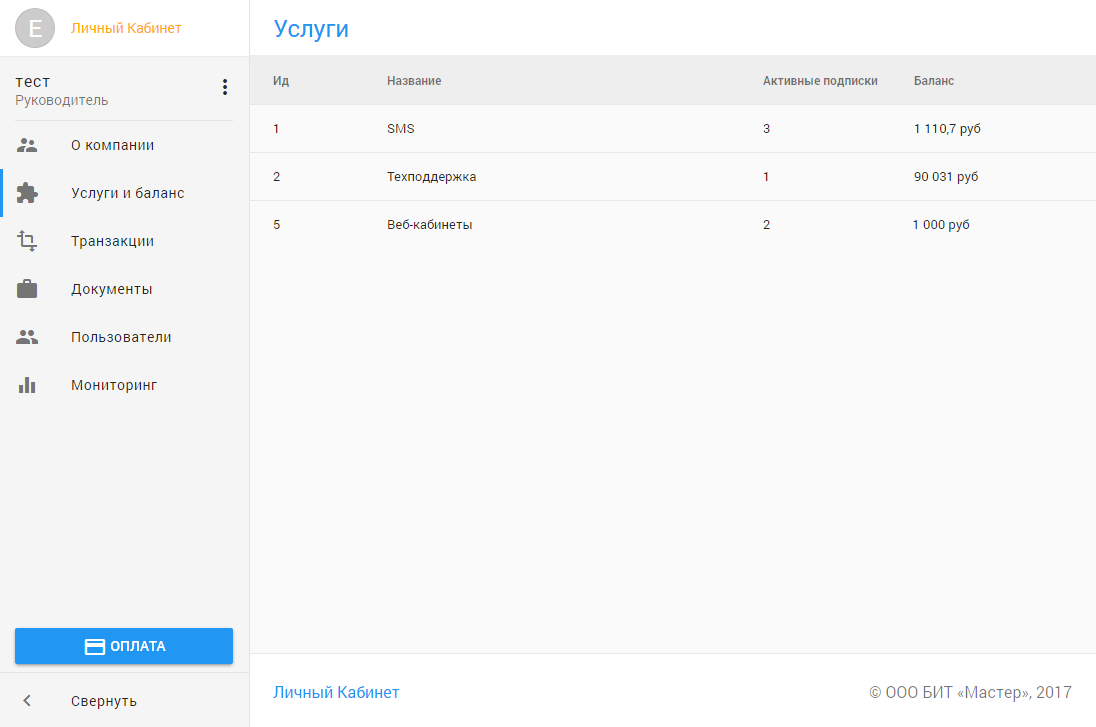The height and width of the screenshot is (727, 1096).
Task: Go to the Документы section
Action: (x=111, y=289)
